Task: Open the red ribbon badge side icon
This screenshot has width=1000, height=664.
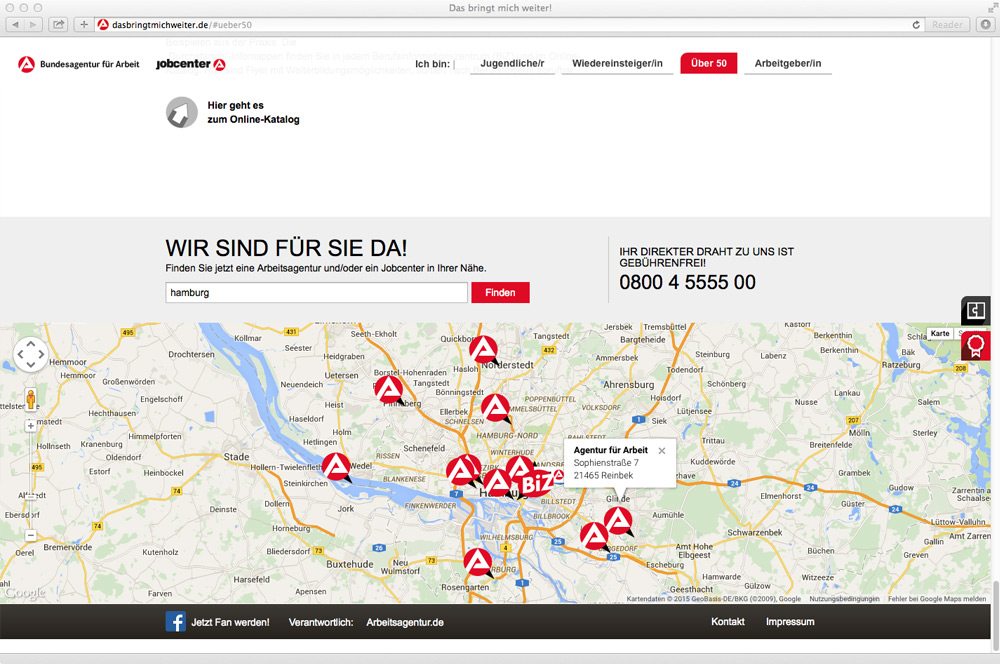Action: click(x=976, y=345)
